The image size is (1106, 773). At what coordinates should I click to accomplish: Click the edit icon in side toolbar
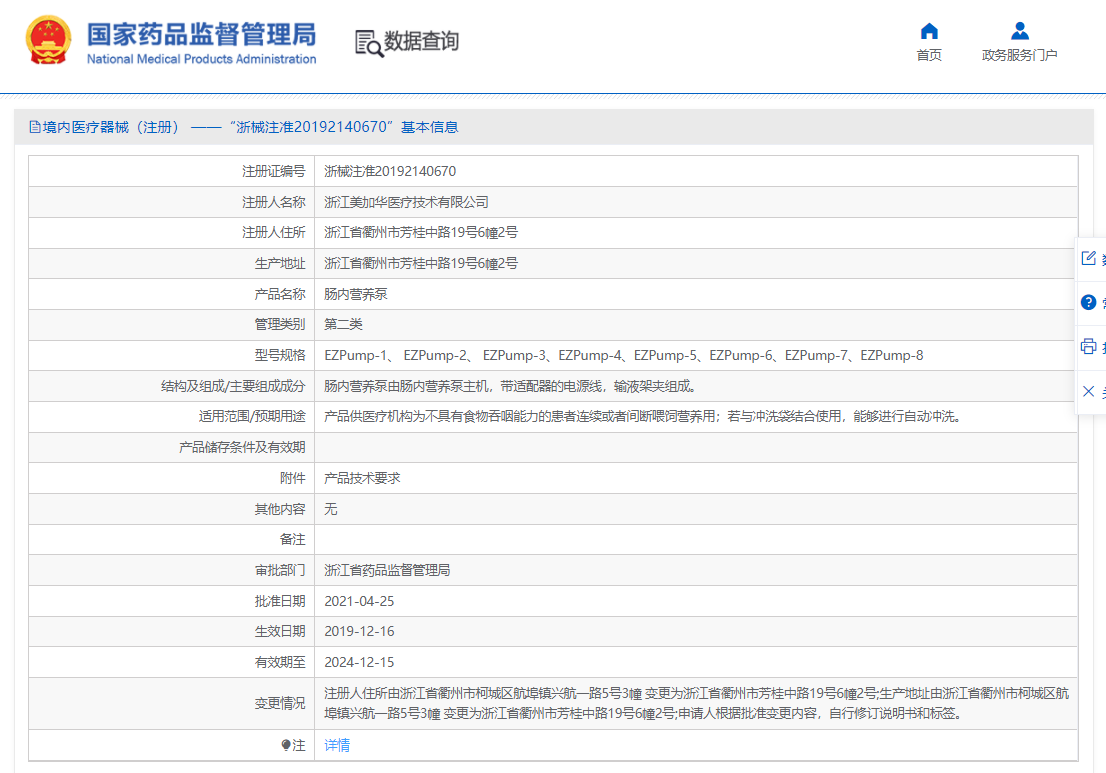1088,258
